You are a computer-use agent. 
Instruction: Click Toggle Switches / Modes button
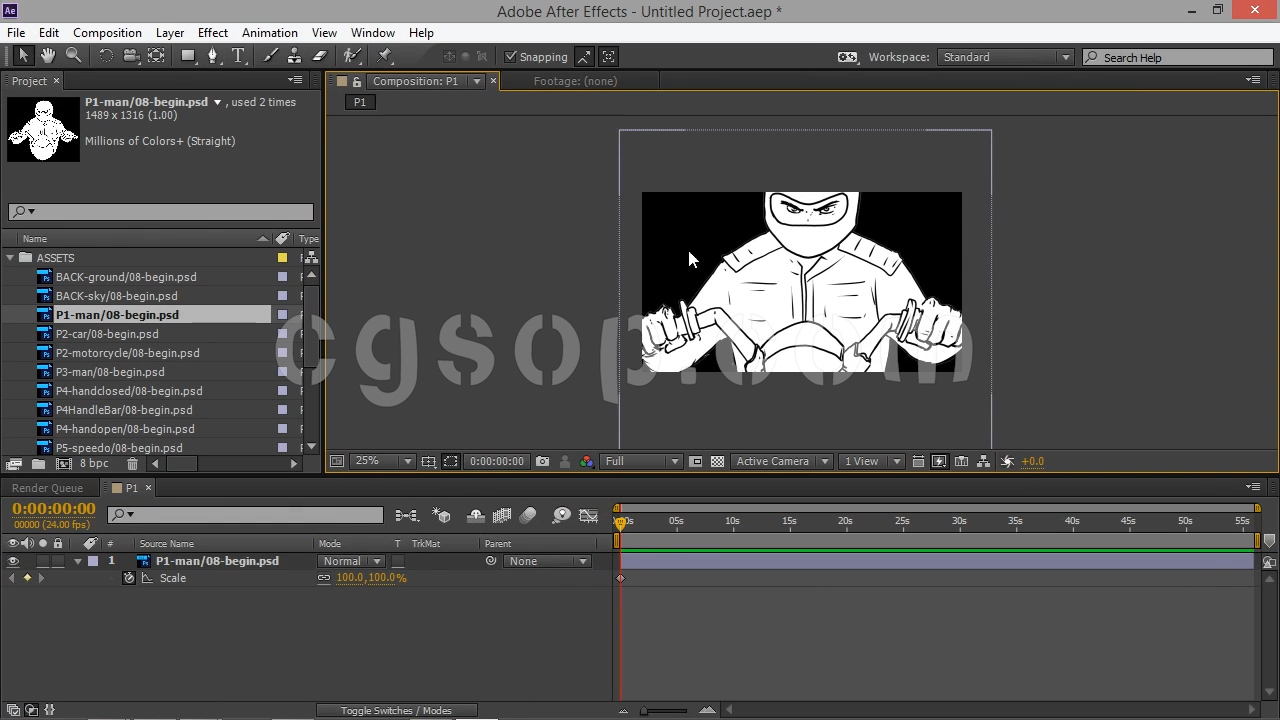click(396, 710)
